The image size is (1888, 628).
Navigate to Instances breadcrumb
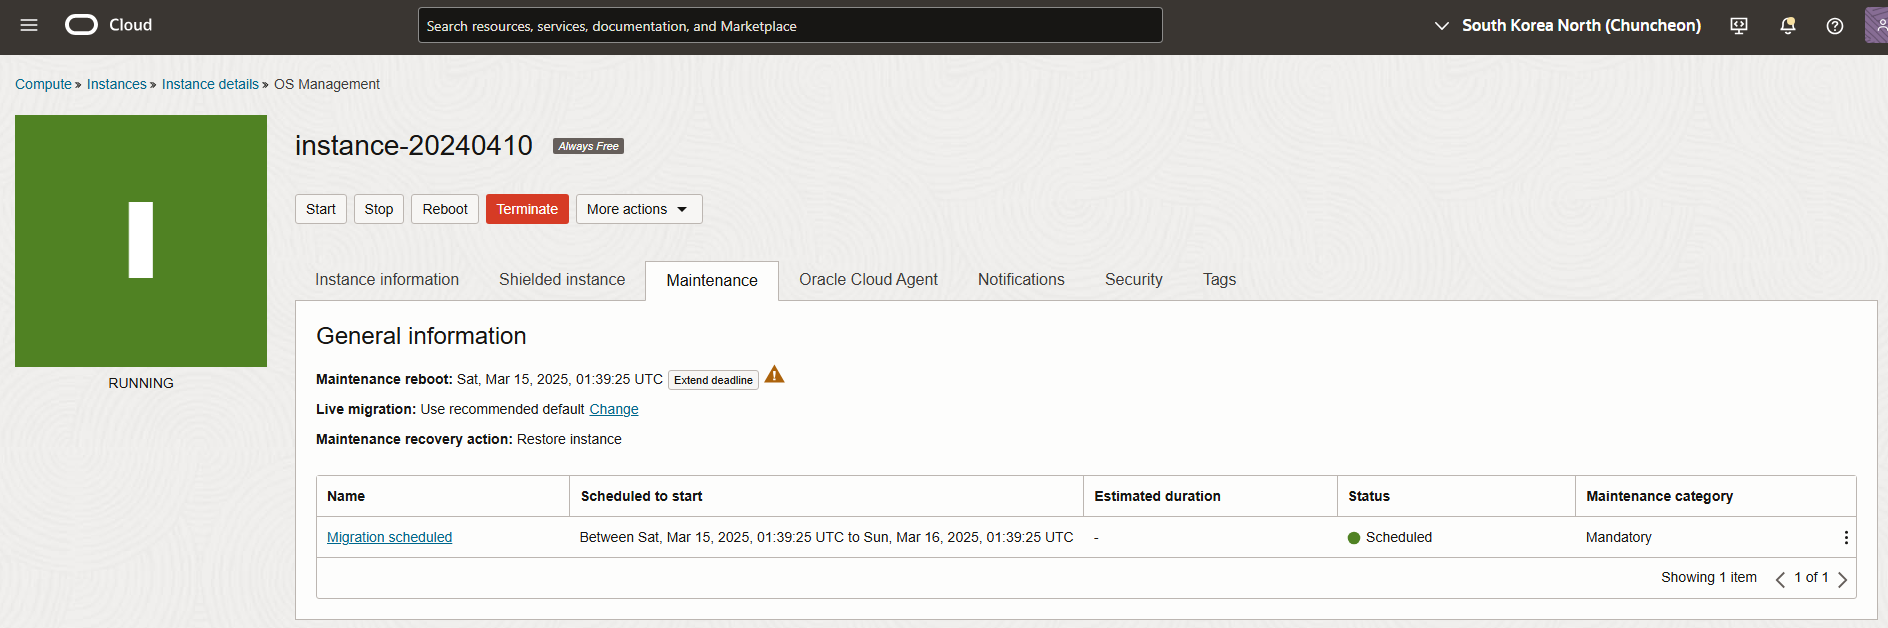tap(116, 84)
